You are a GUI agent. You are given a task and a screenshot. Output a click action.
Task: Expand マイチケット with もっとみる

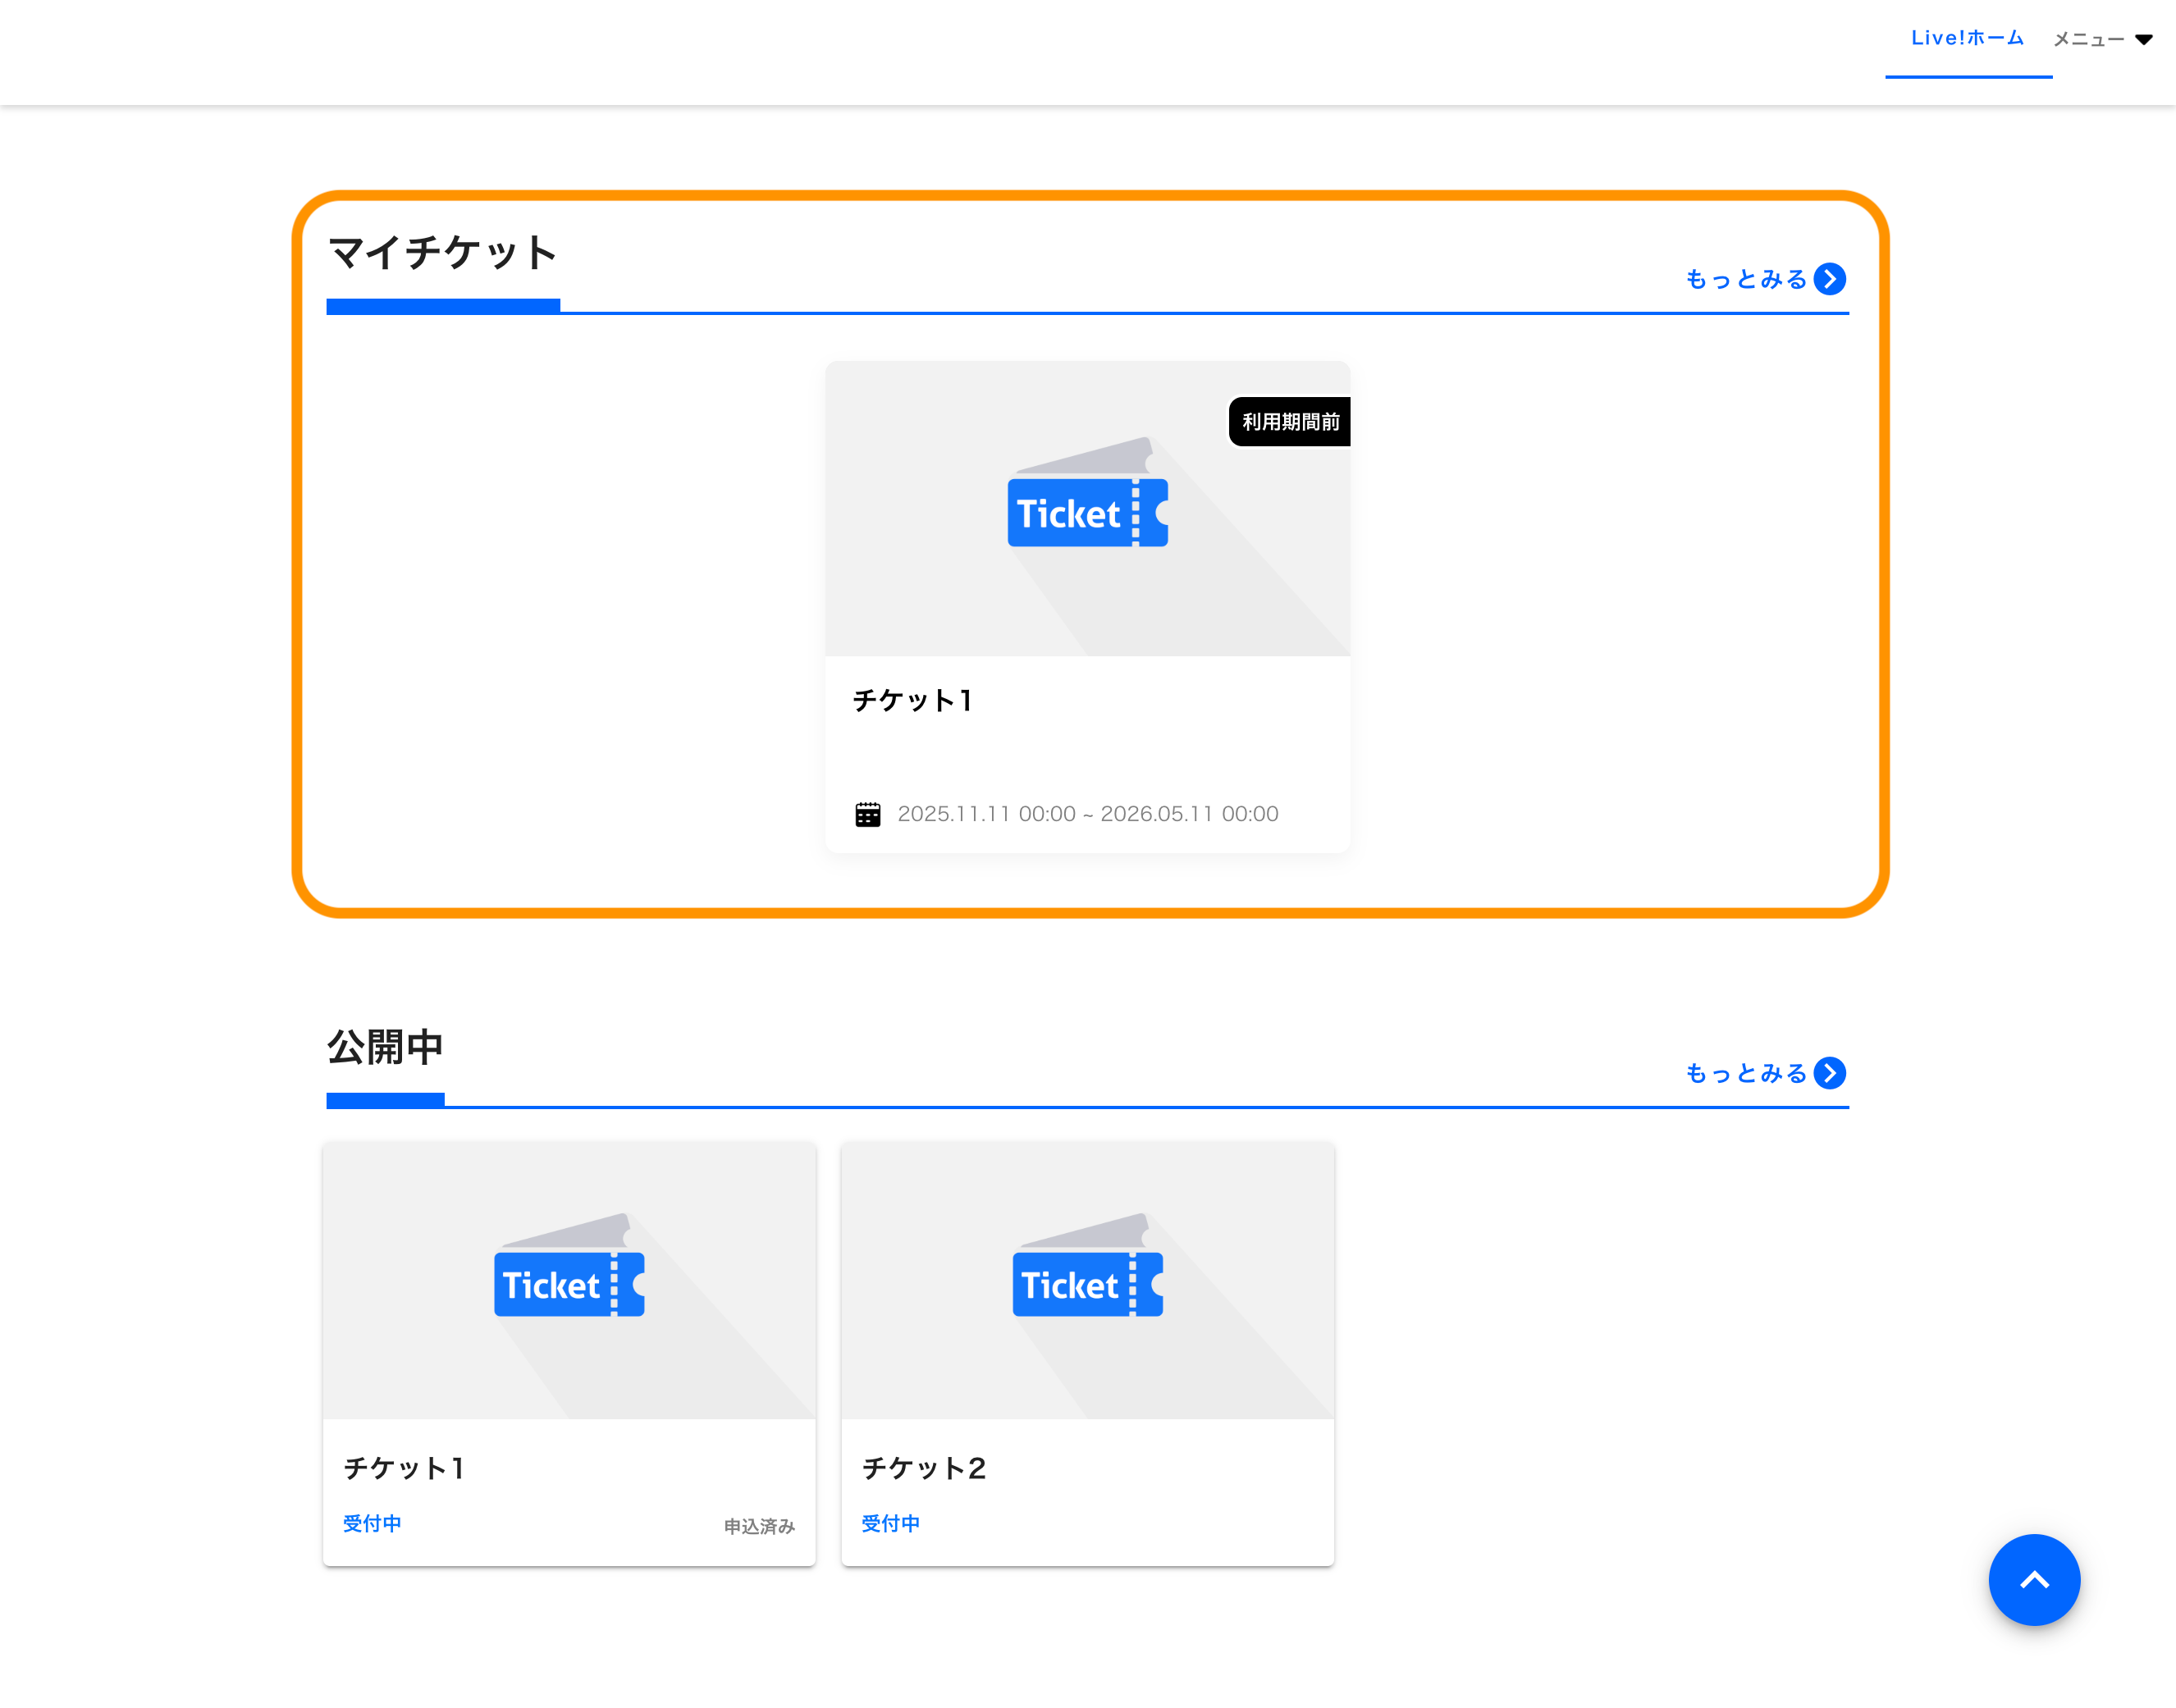[x=1747, y=279]
